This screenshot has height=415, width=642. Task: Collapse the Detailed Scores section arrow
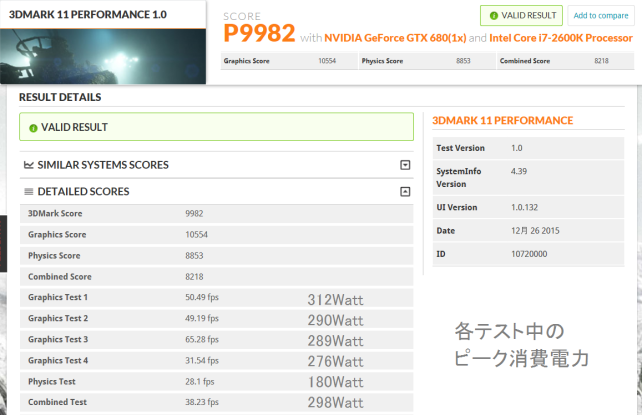point(405,192)
